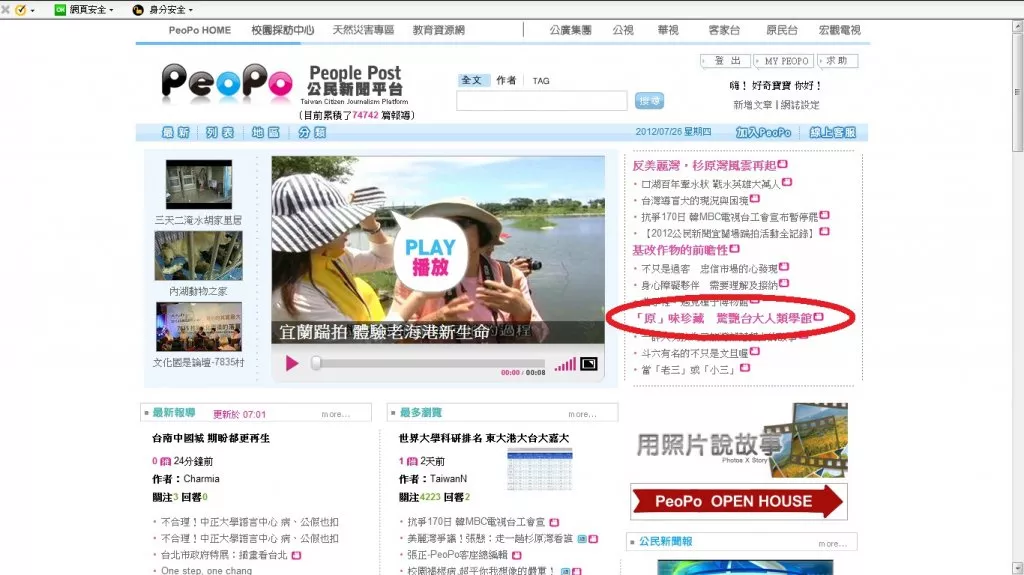Click more link in 最多瀏覽 section
1024x575 pixels.
[x=583, y=414]
